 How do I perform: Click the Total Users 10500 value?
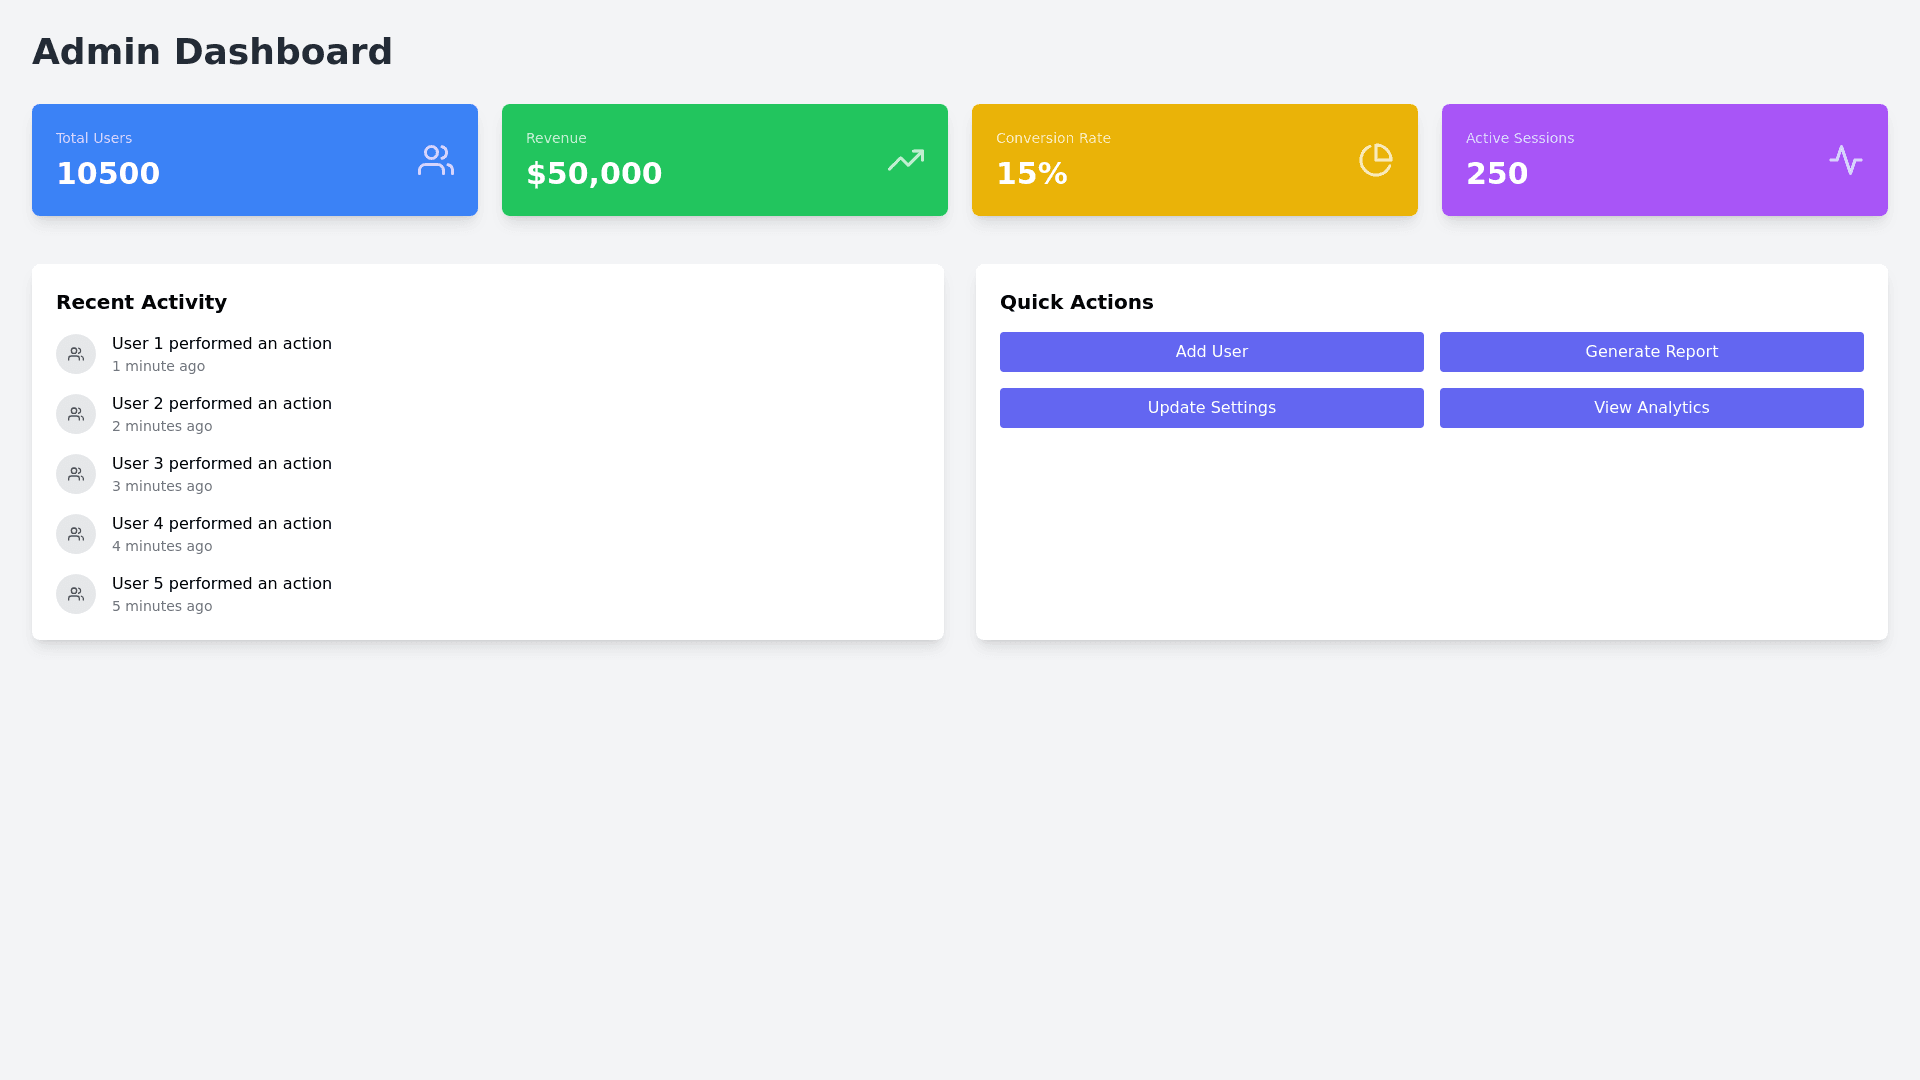[x=108, y=174]
